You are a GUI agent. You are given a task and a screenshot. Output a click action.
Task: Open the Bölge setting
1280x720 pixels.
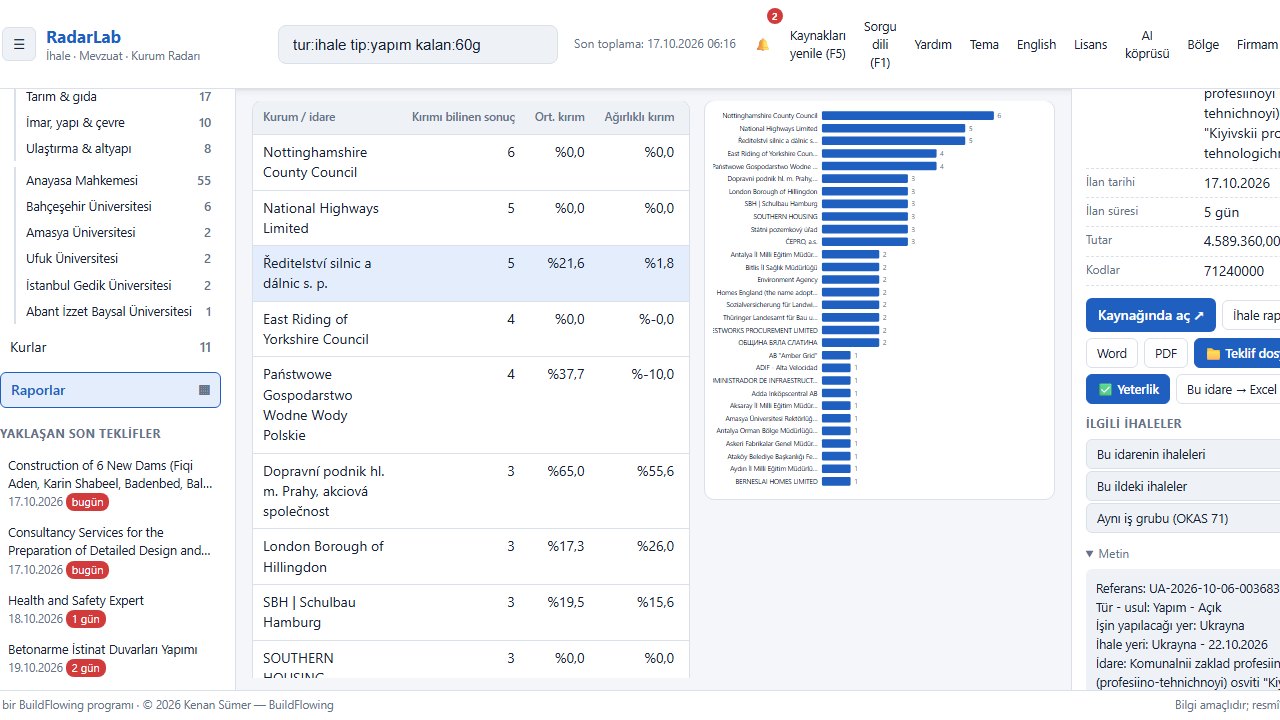1203,45
